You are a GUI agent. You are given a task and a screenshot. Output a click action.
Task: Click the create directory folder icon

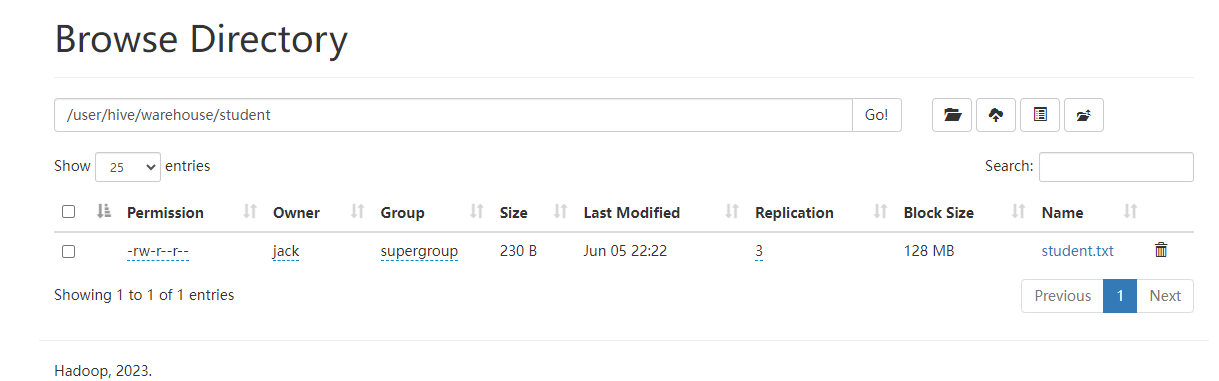point(952,115)
